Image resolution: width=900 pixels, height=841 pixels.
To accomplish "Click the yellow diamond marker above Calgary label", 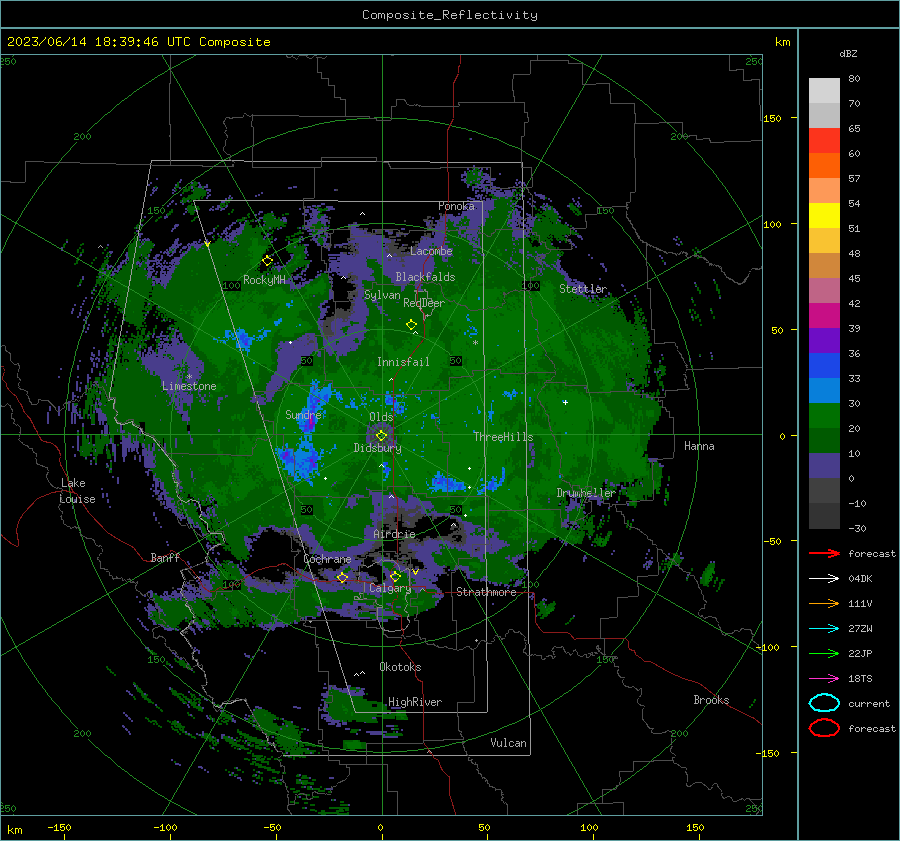I will 395,576.
